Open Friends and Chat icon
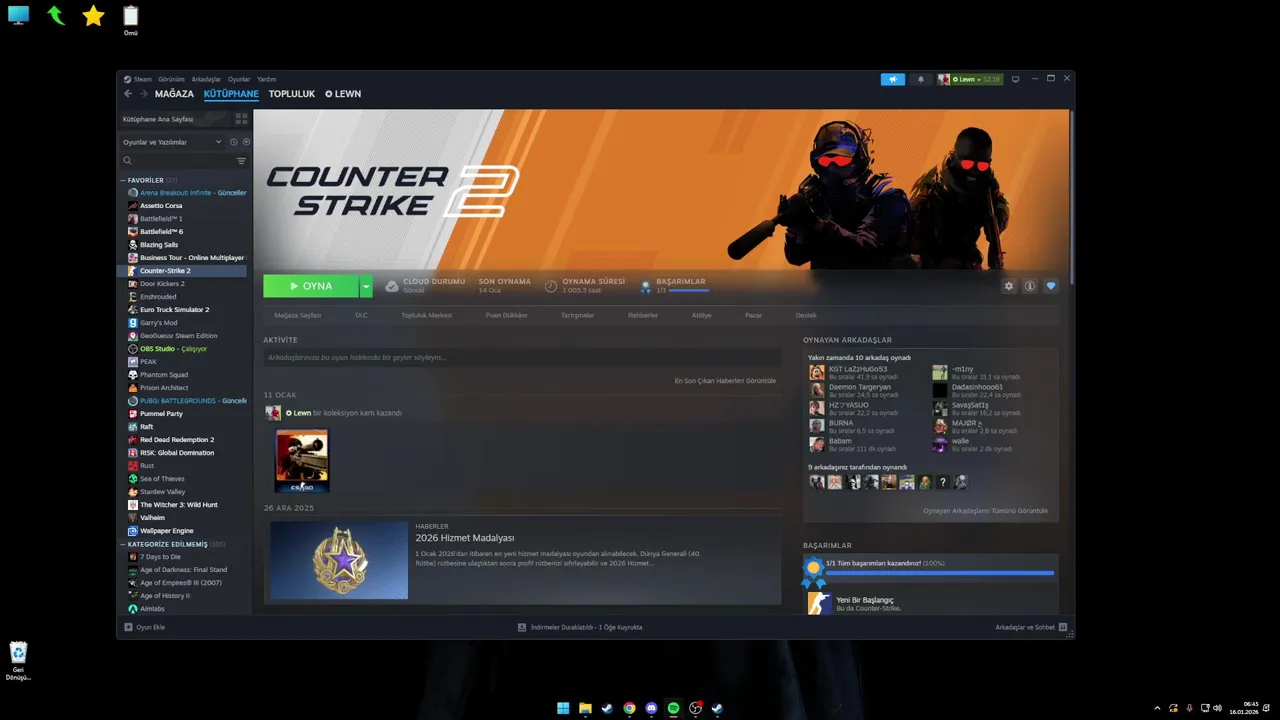1280x720 pixels. coord(1063,627)
